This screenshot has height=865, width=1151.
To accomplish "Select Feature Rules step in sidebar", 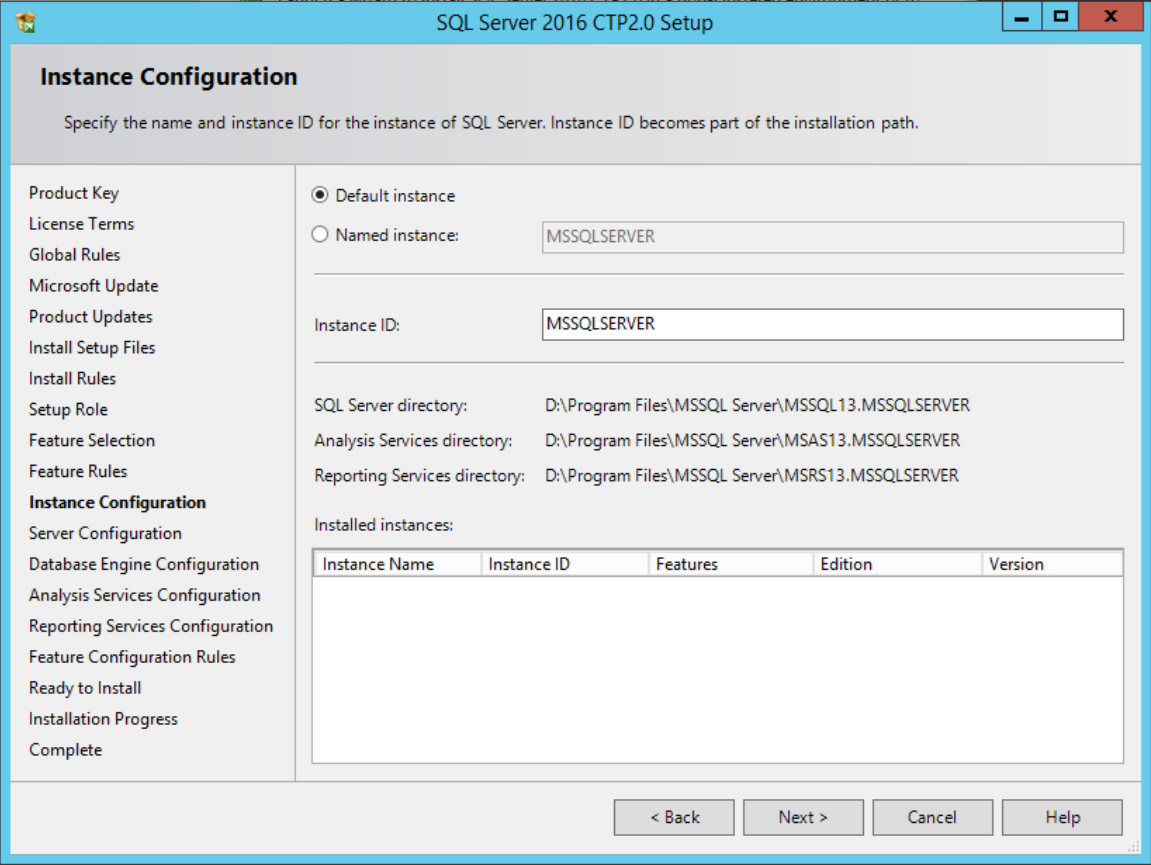I will [78, 471].
